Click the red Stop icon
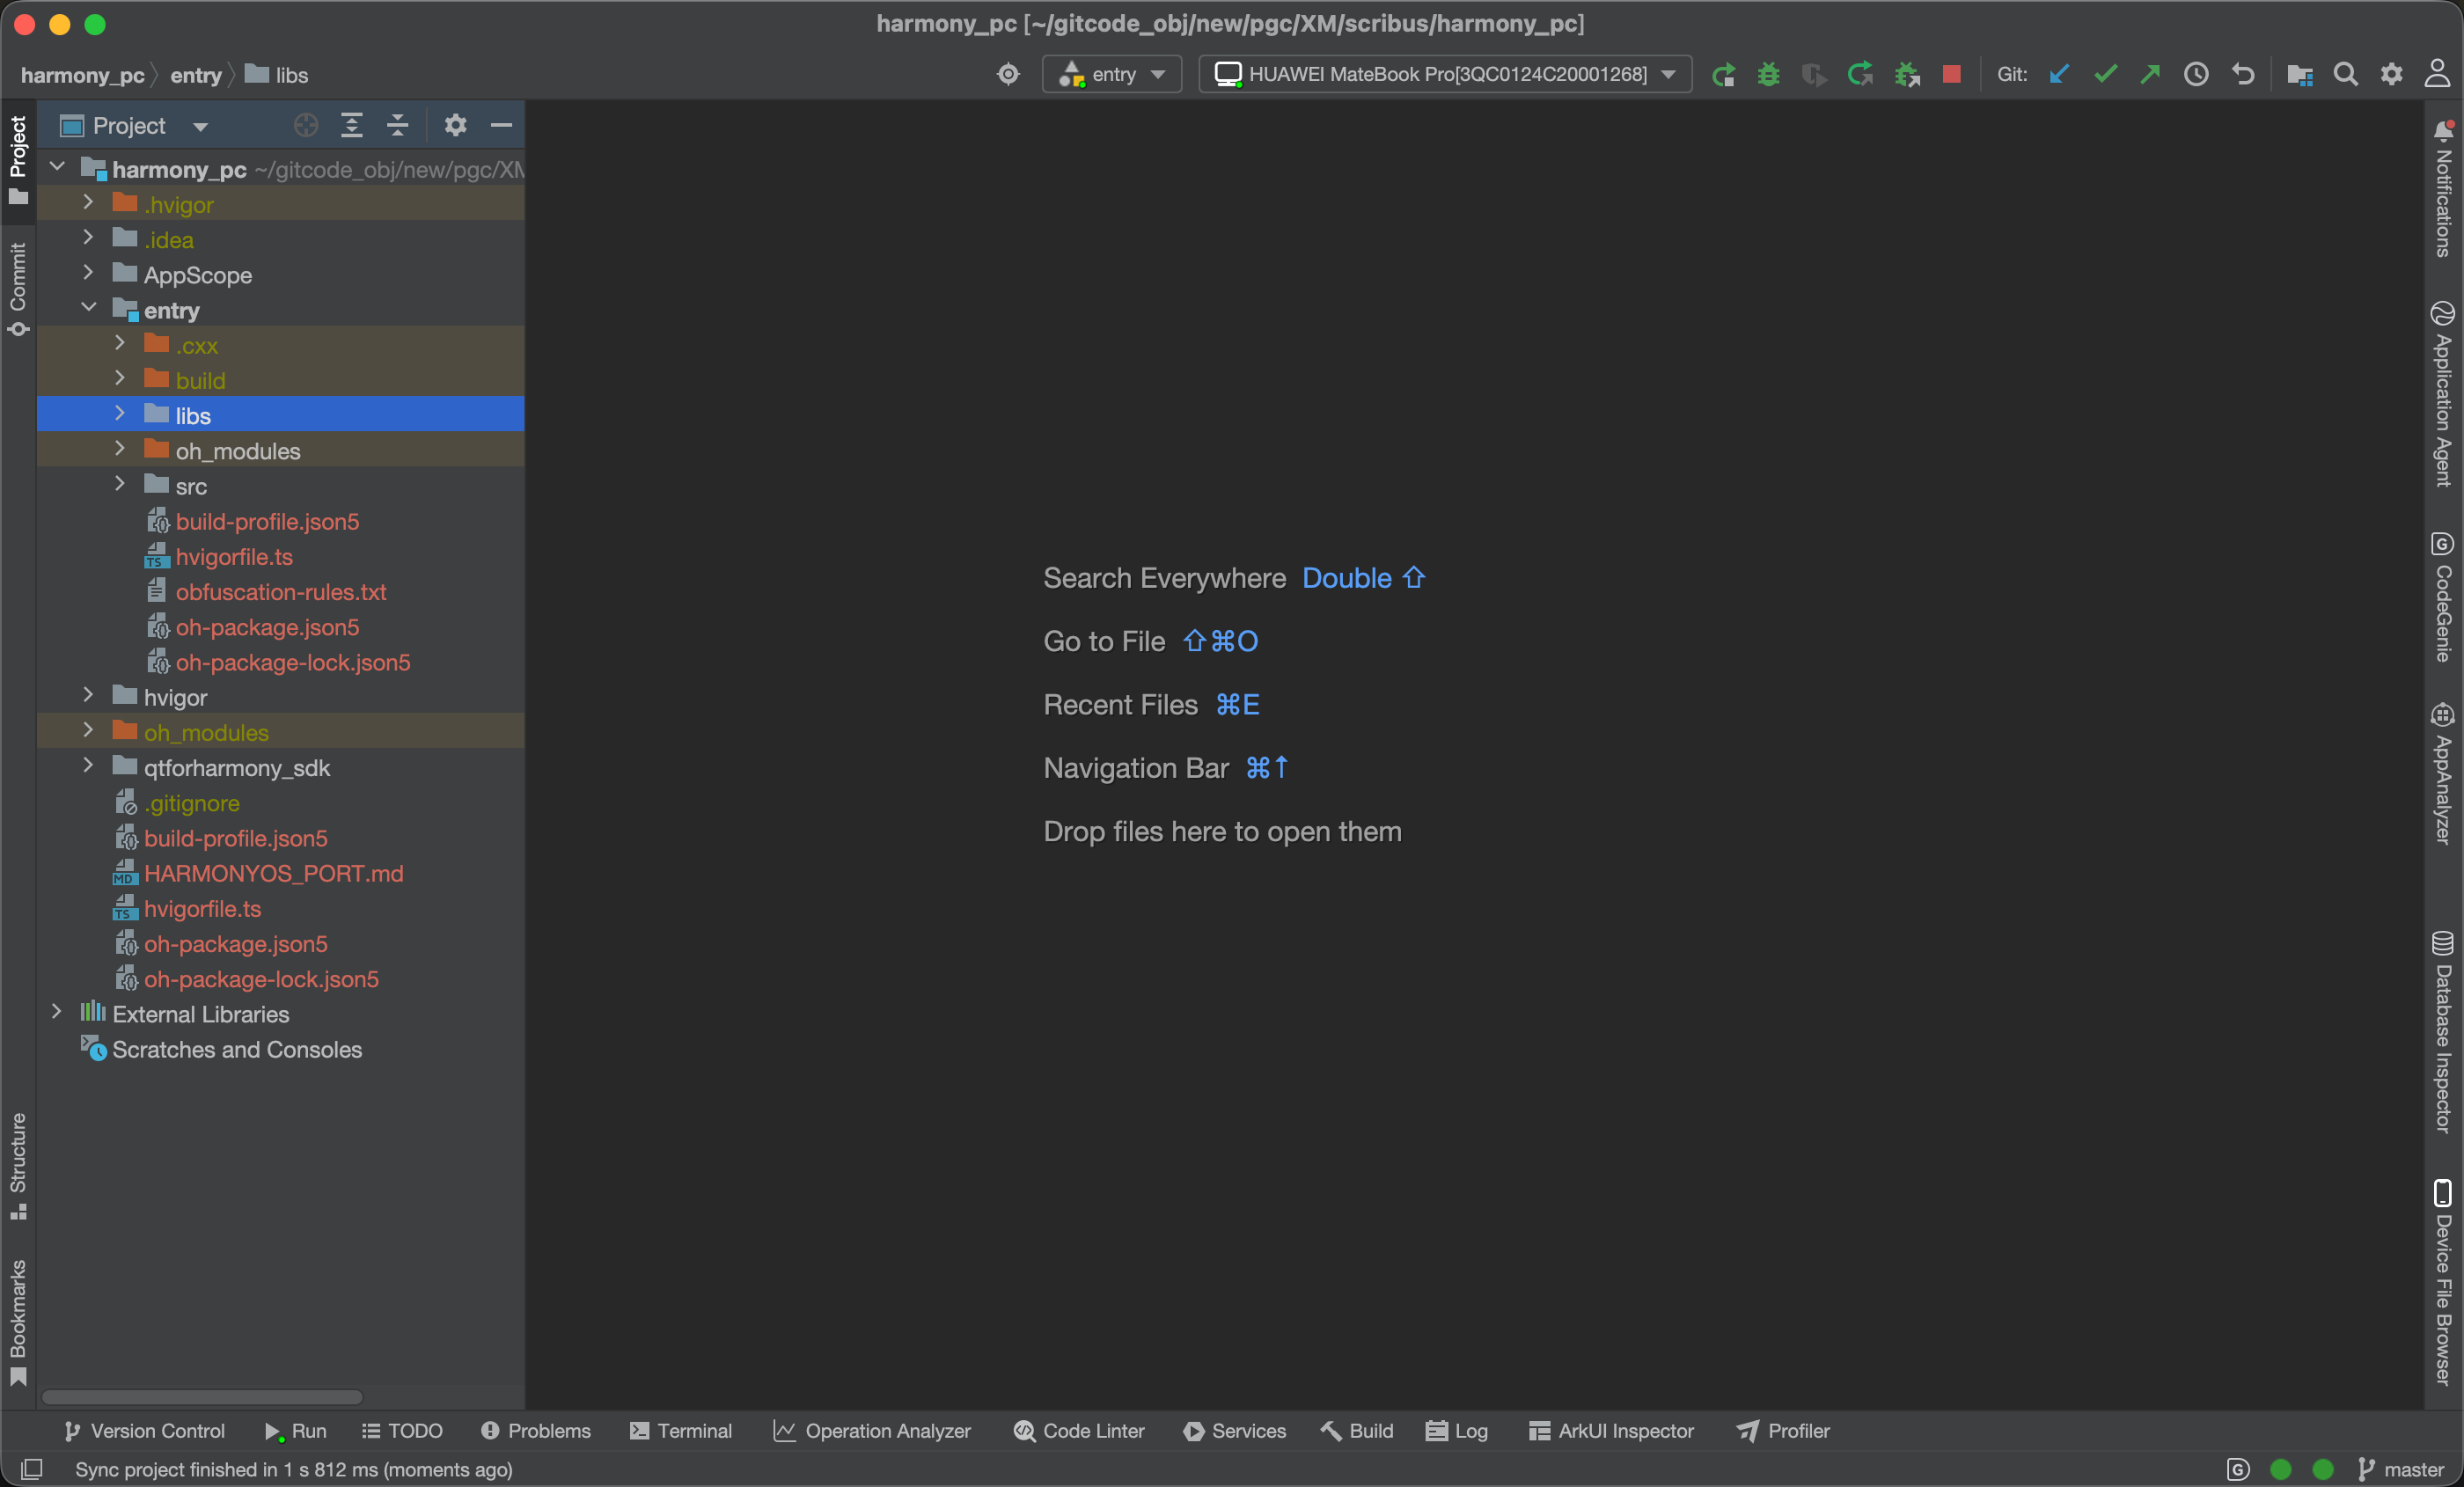Image resolution: width=2464 pixels, height=1487 pixels. tap(1951, 75)
